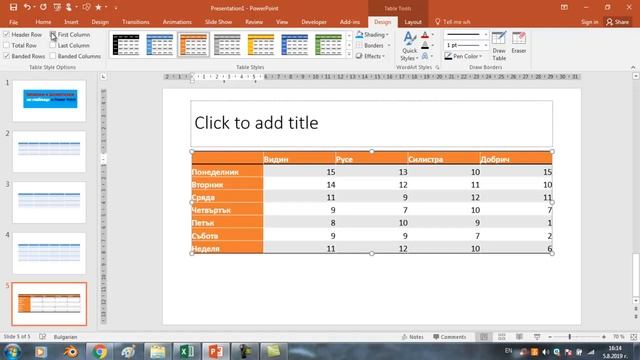Click the spell check status icon
The height and width of the screenshot is (360, 640).
pos(42,337)
